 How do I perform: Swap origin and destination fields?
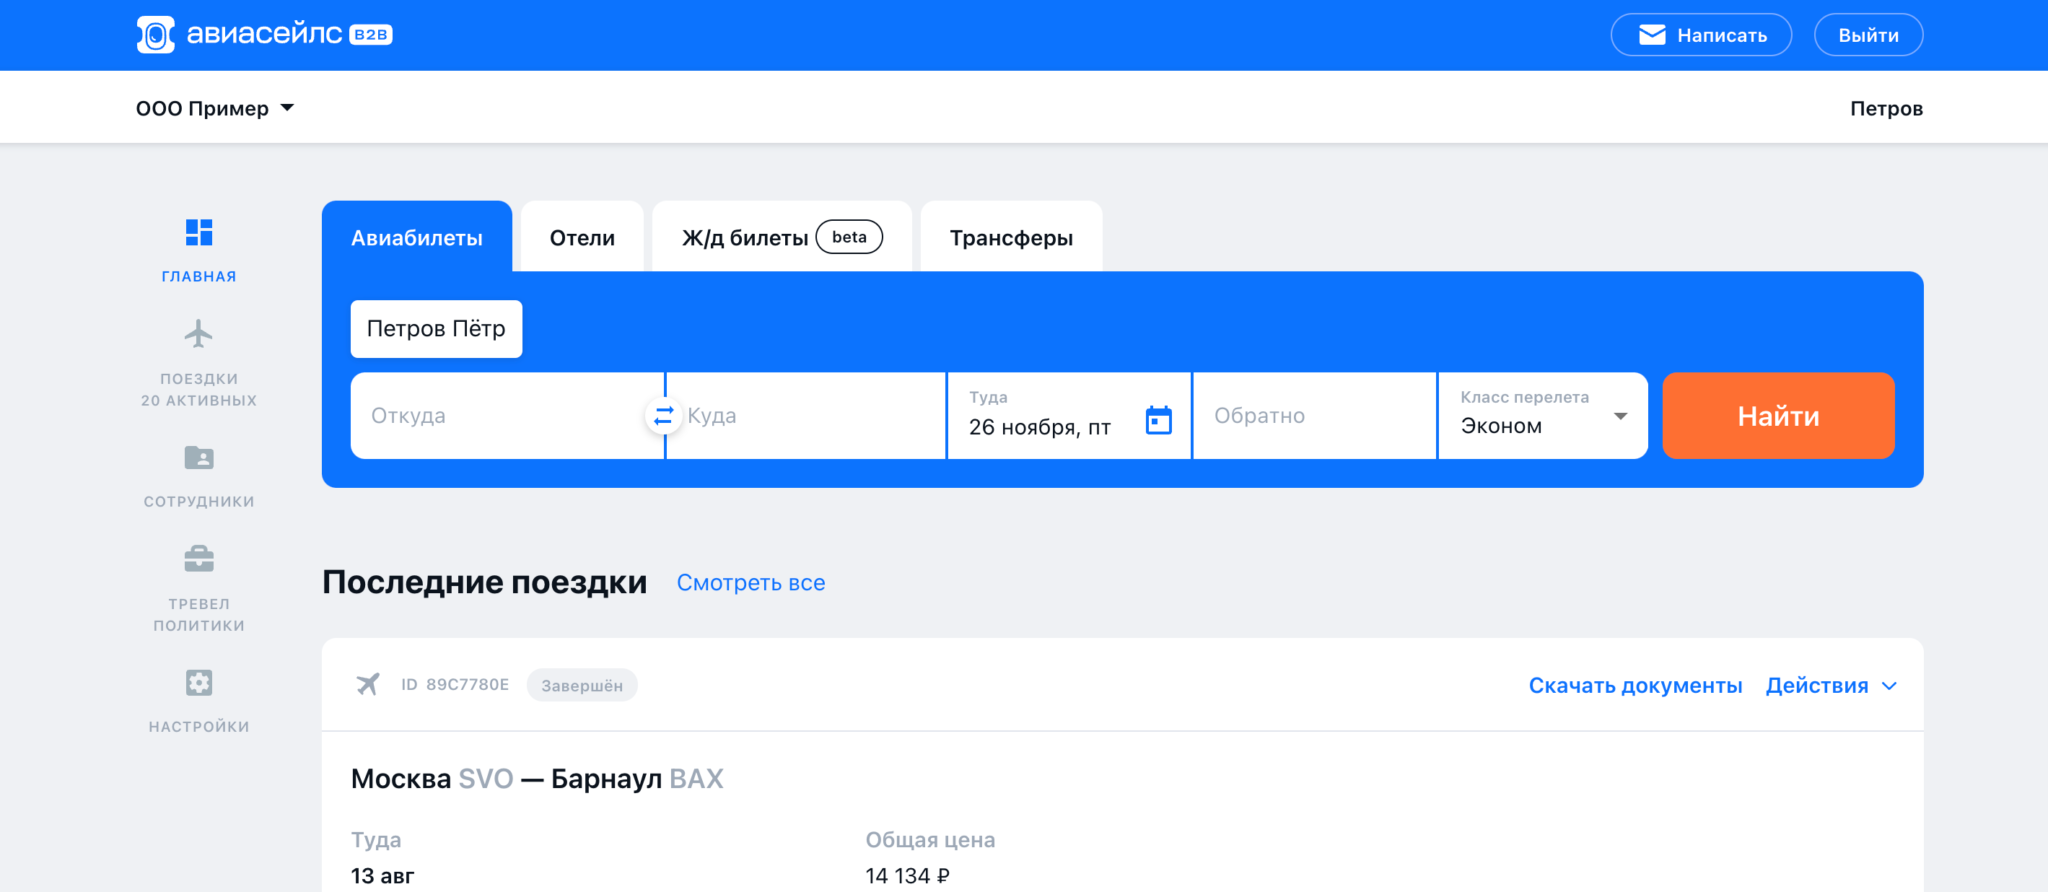(x=663, y=416)
